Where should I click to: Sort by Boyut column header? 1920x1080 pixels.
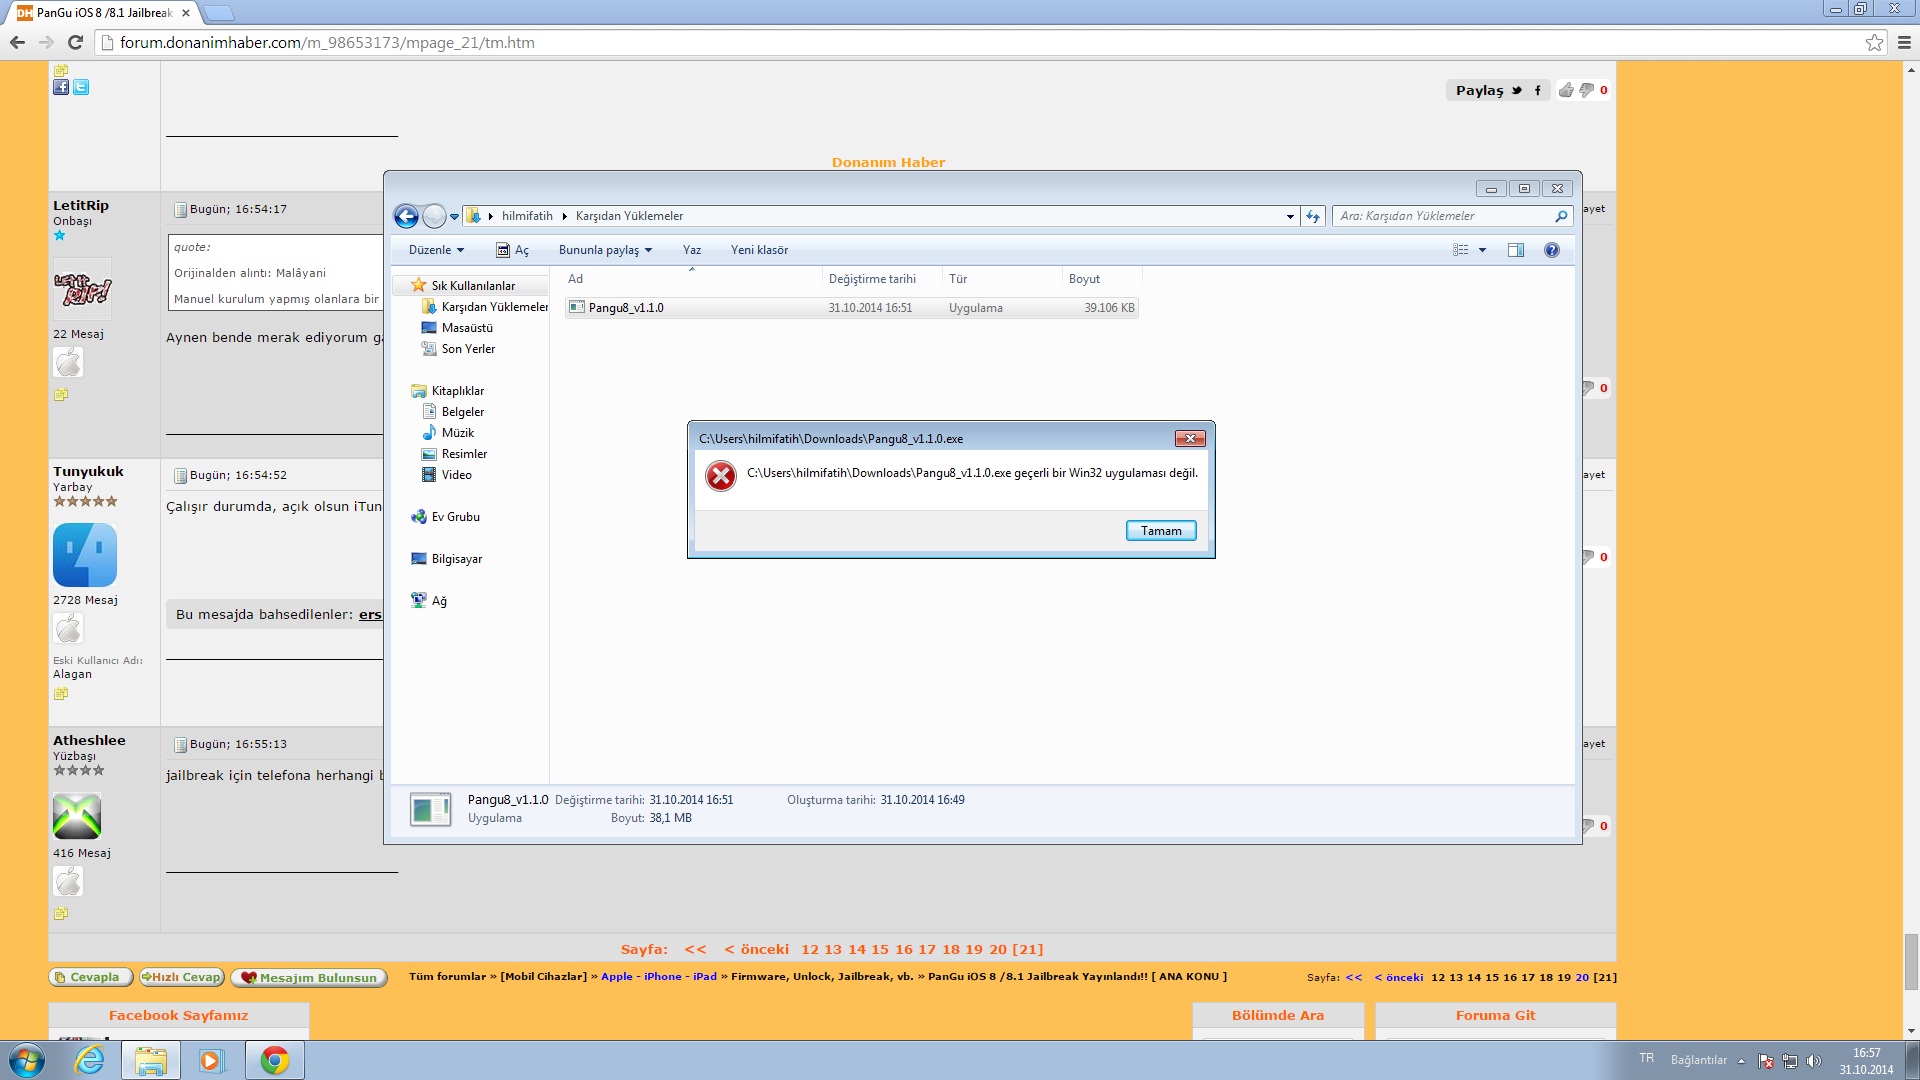[1101, 279]
